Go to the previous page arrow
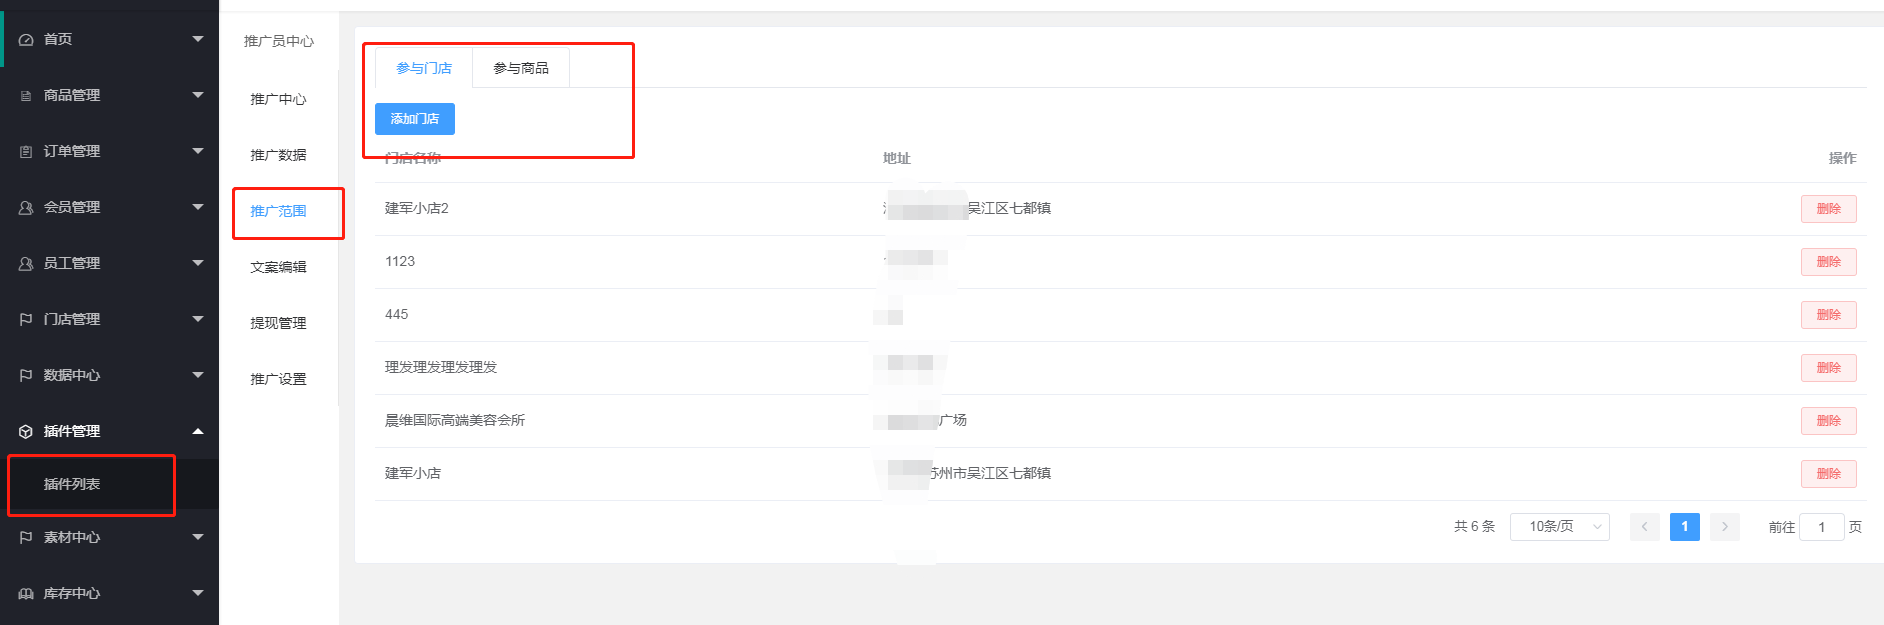 (x=1644, y=527)
